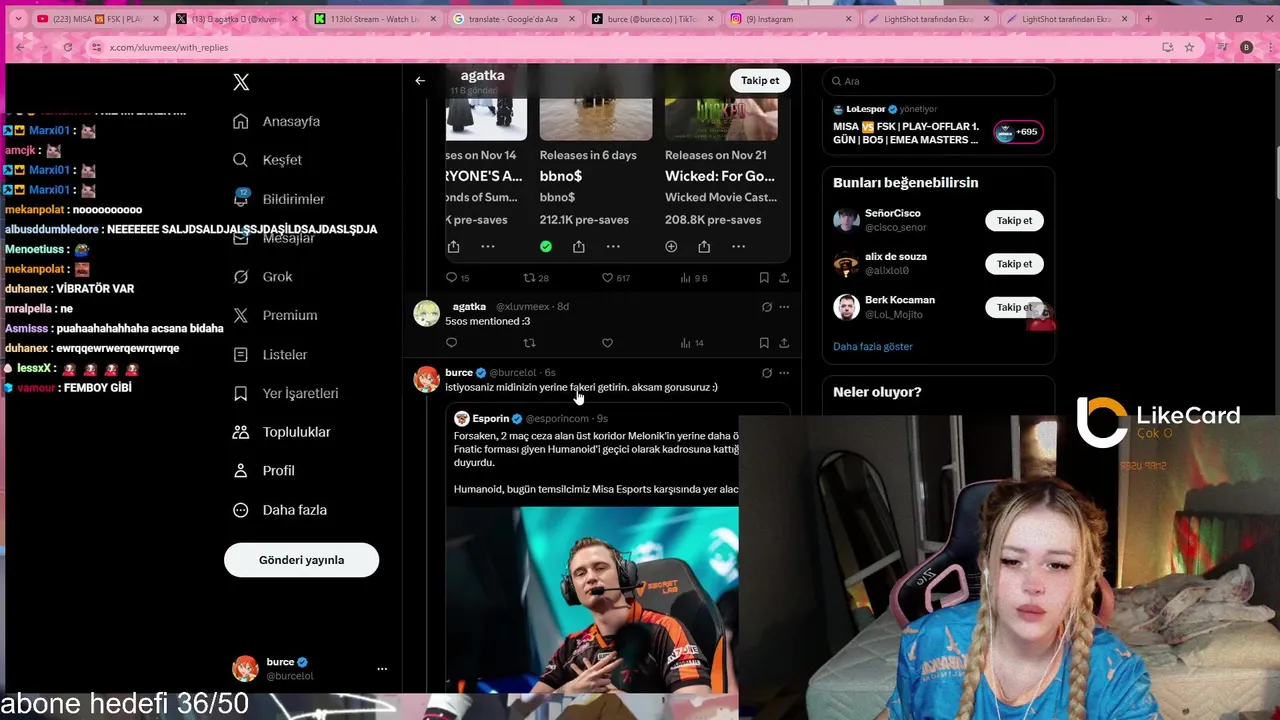Open Grok icon on burce post
Screen dimensions: 1280x720
pos(767,373)
